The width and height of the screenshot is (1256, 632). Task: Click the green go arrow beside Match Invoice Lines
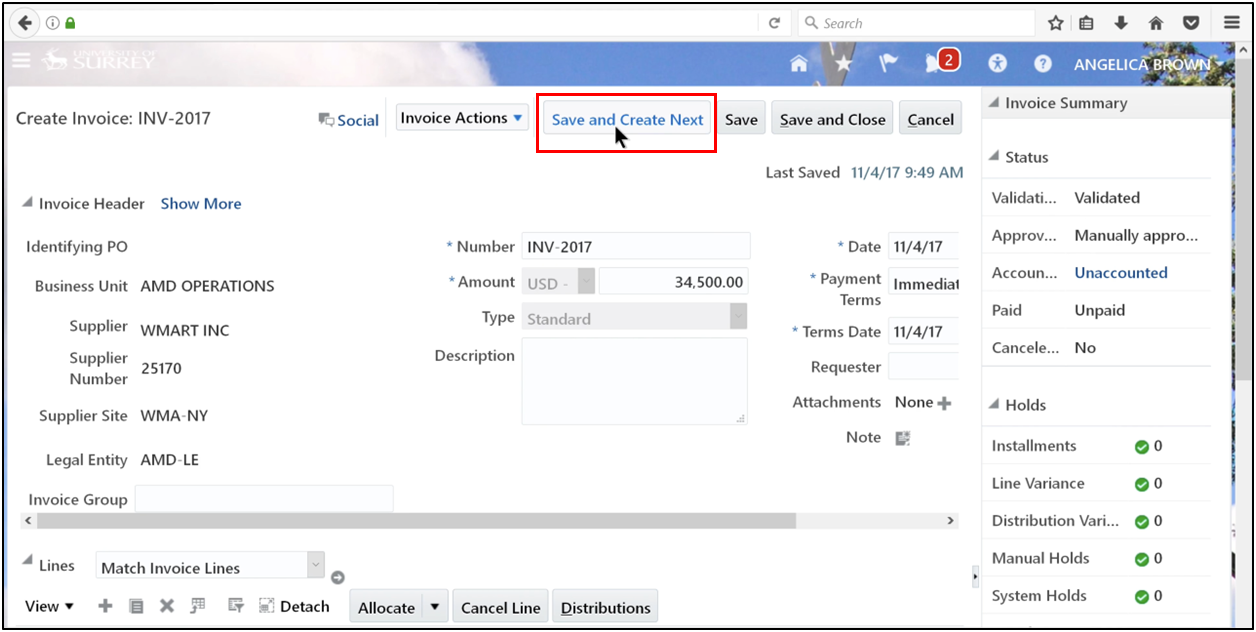(x=337, y=575)
